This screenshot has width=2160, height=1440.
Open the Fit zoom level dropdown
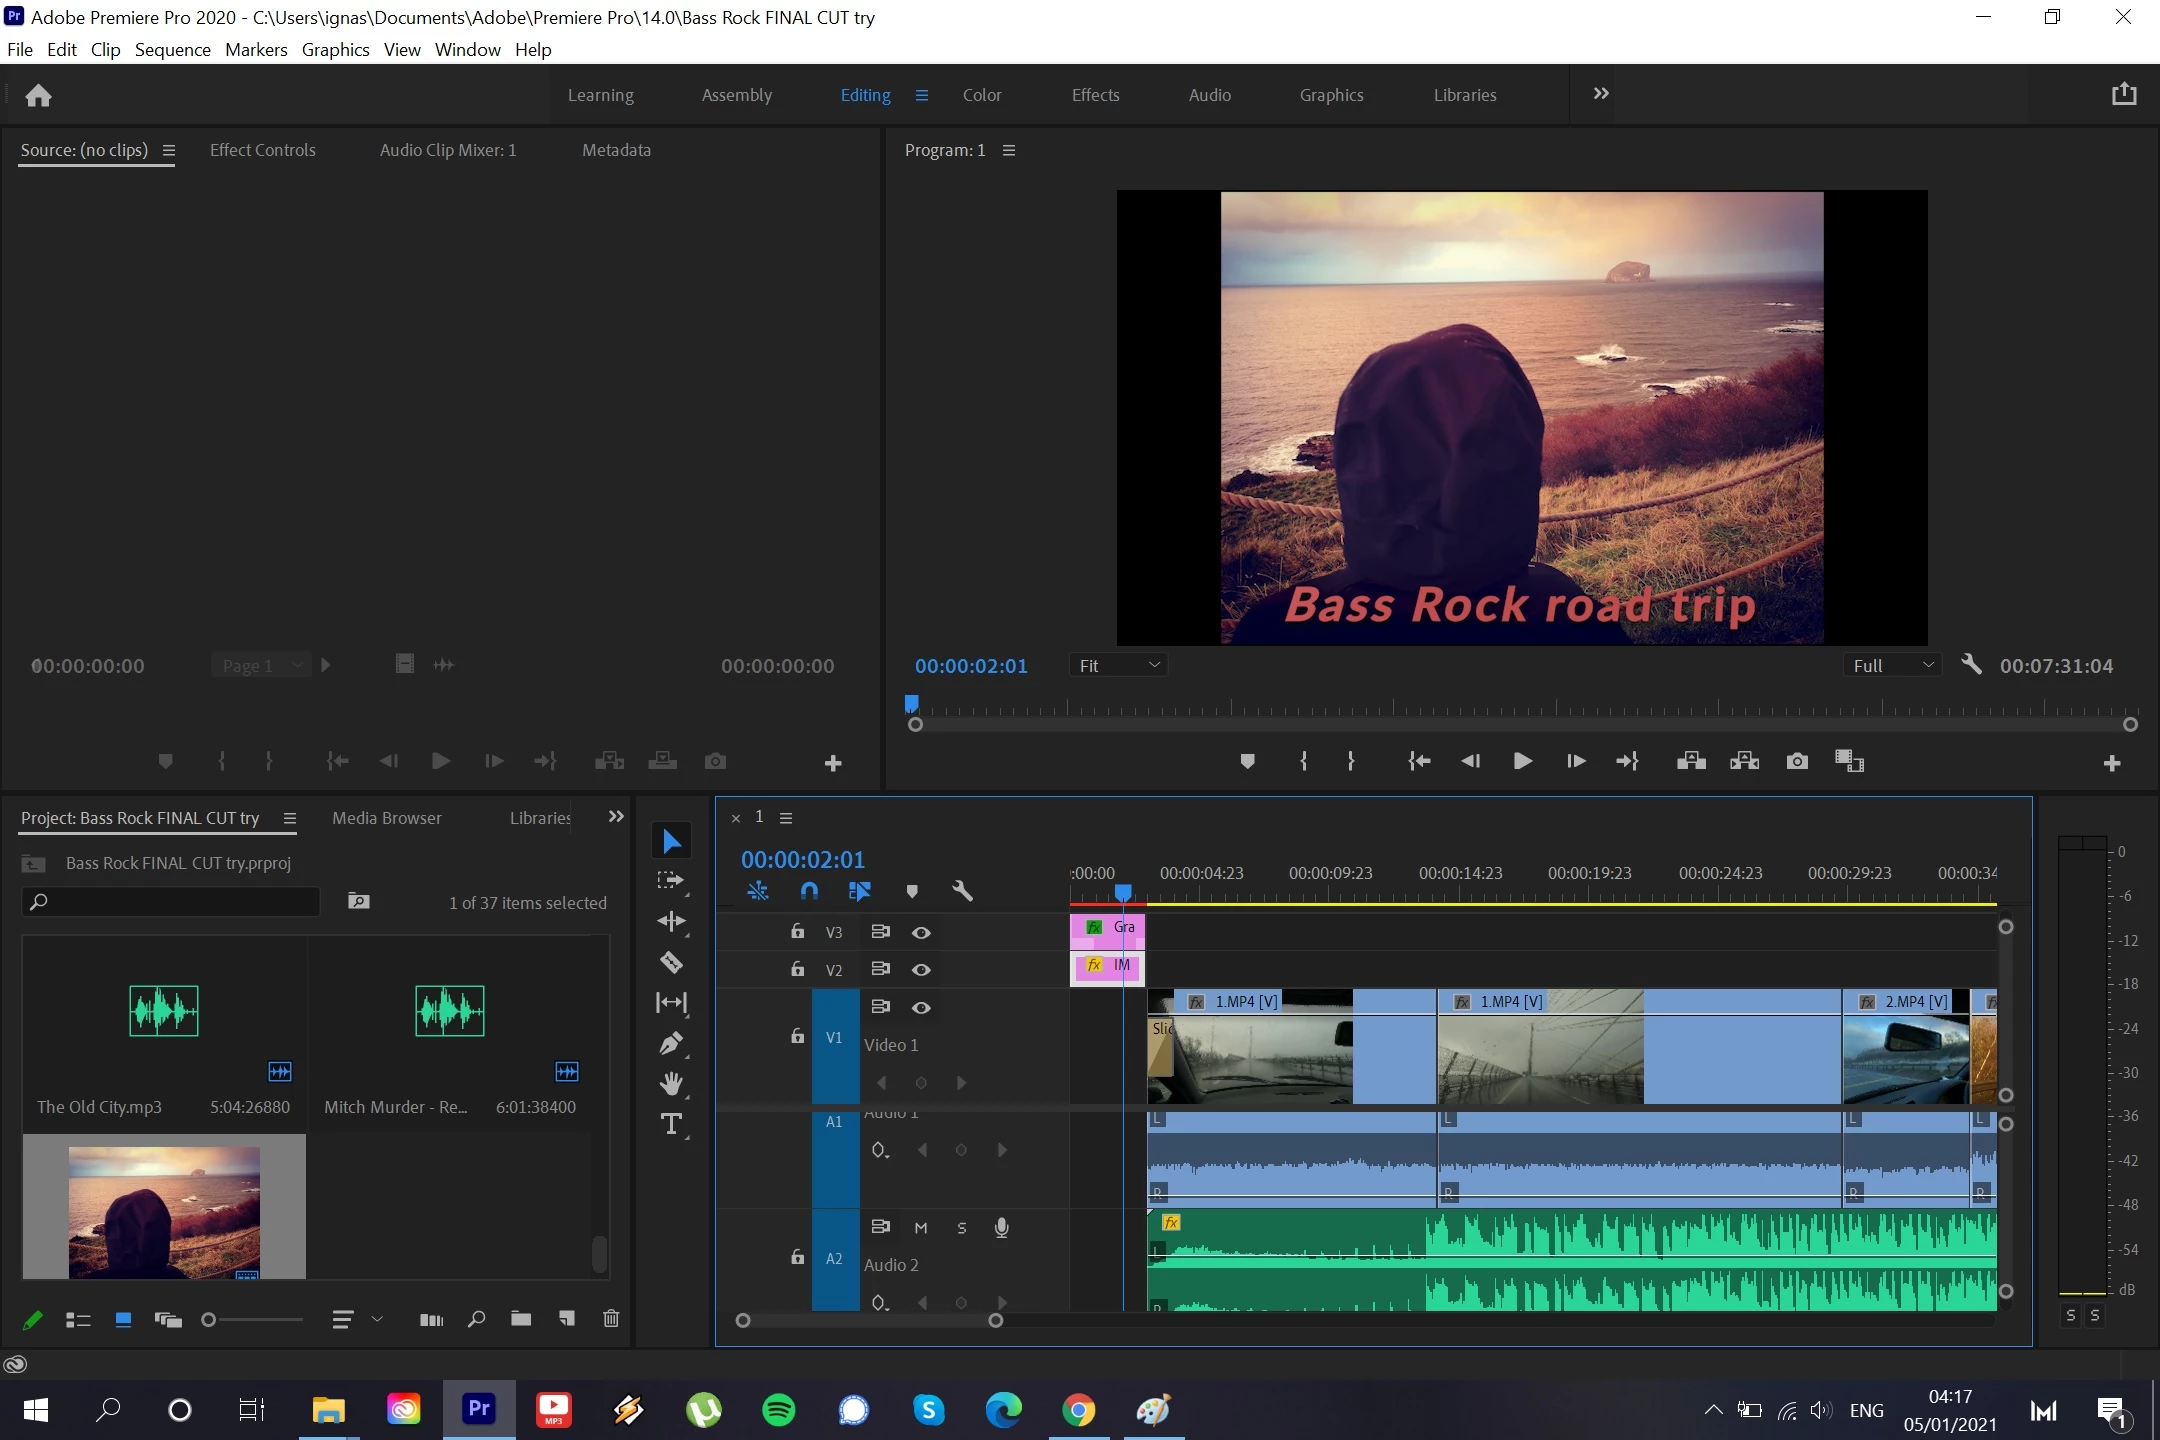pos(1118,665)
